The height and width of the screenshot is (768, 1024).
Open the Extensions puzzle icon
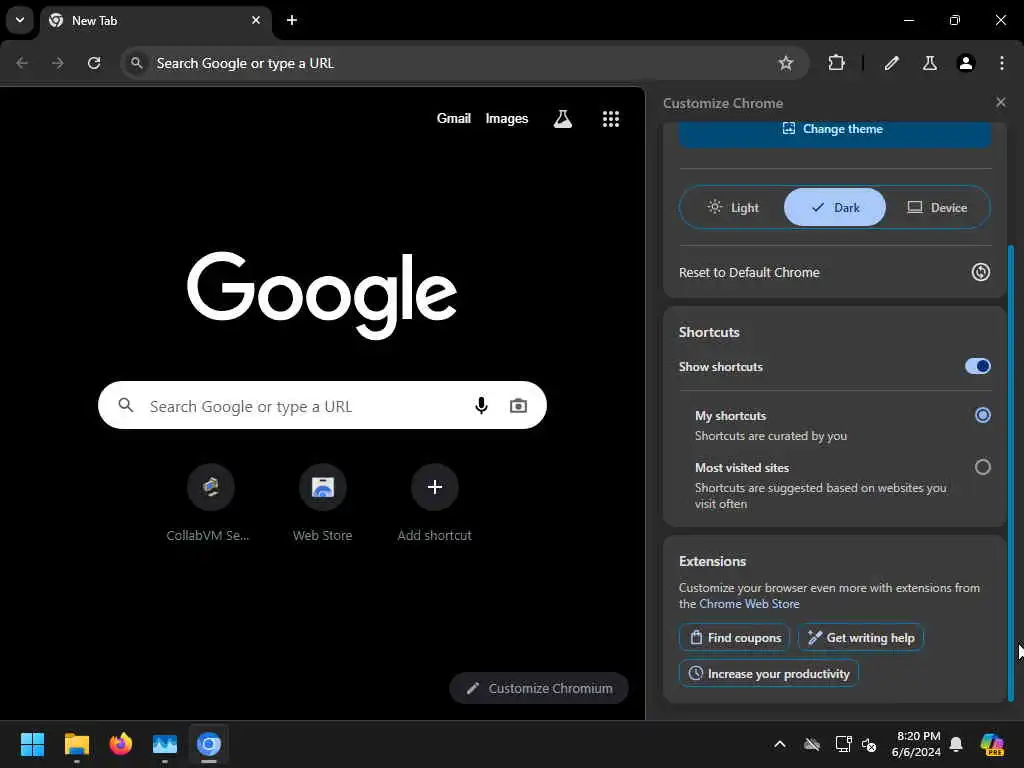(x=836, y=63)
